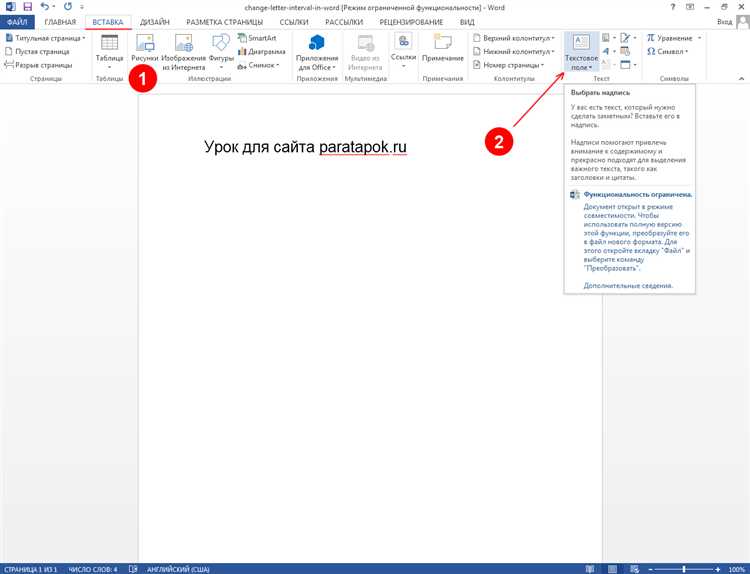Open the Quick Parts icon in Текст group

[x=608, y=37]
